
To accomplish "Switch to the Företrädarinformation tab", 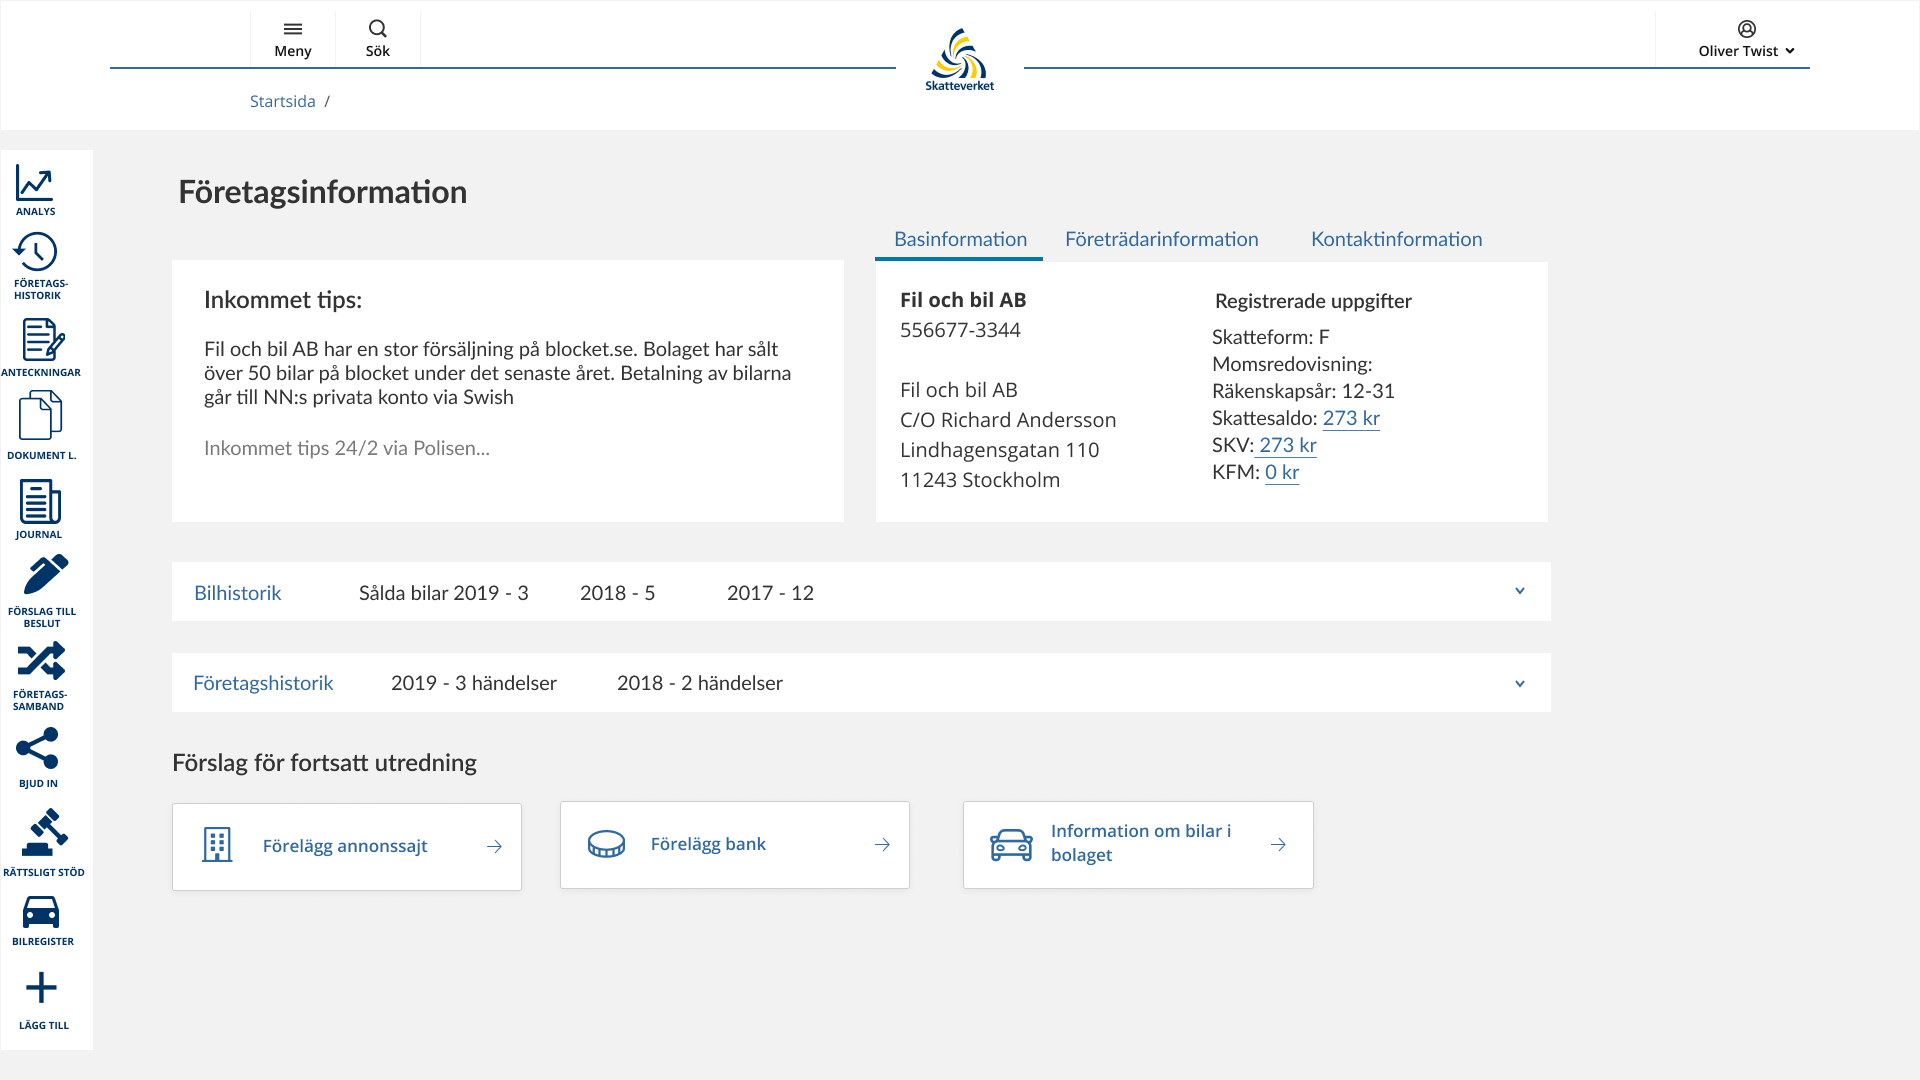I will click(x=1161, y=239).
